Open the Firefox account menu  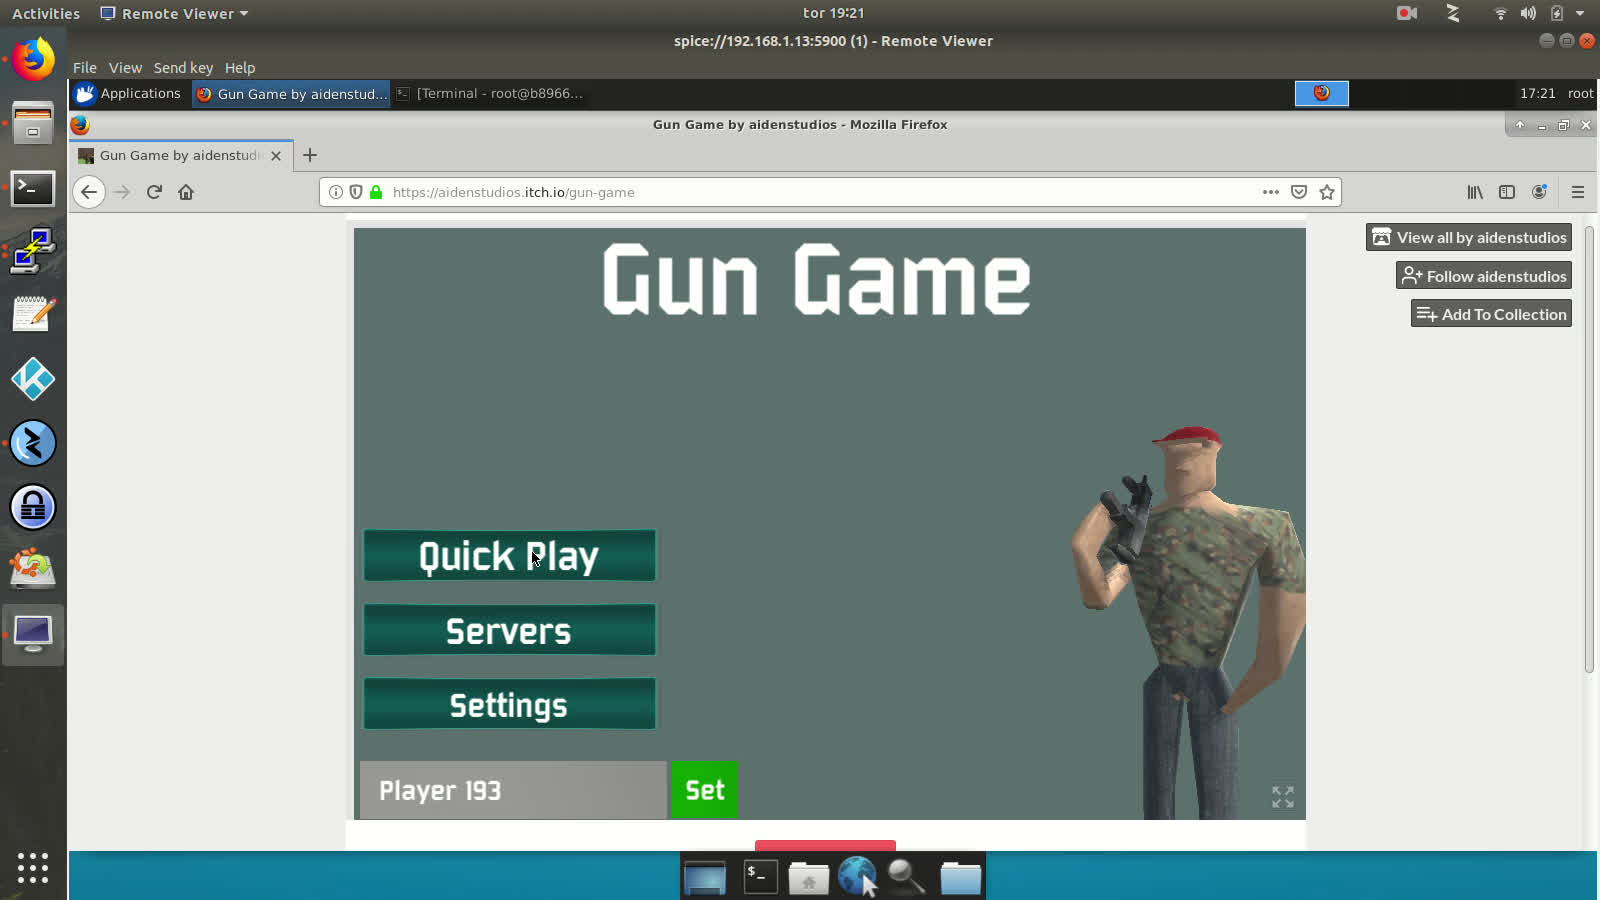coord(1539,192)
